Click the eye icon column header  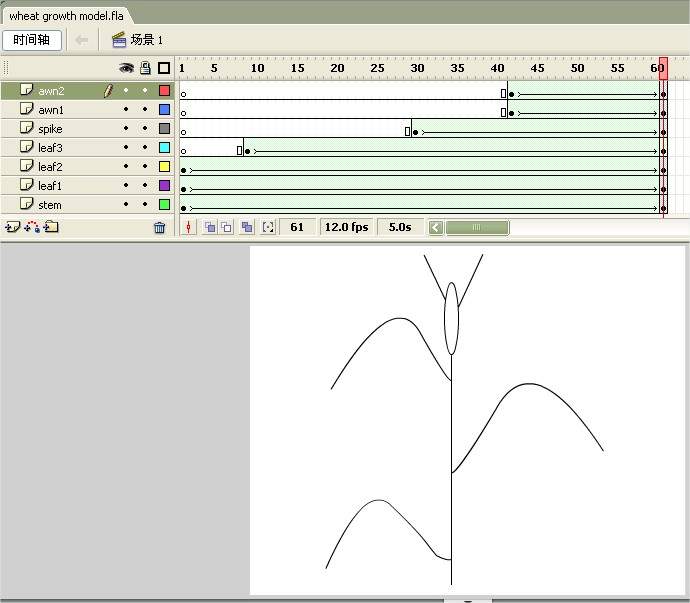pyautogui.click(x=126, y=68)
